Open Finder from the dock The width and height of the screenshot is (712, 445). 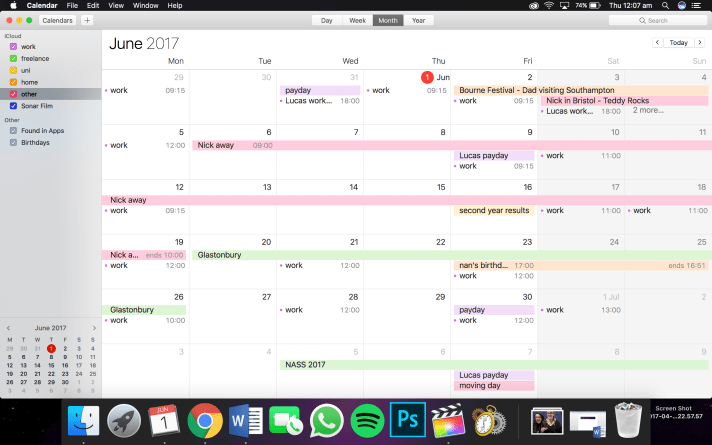[x=83, y=419]
